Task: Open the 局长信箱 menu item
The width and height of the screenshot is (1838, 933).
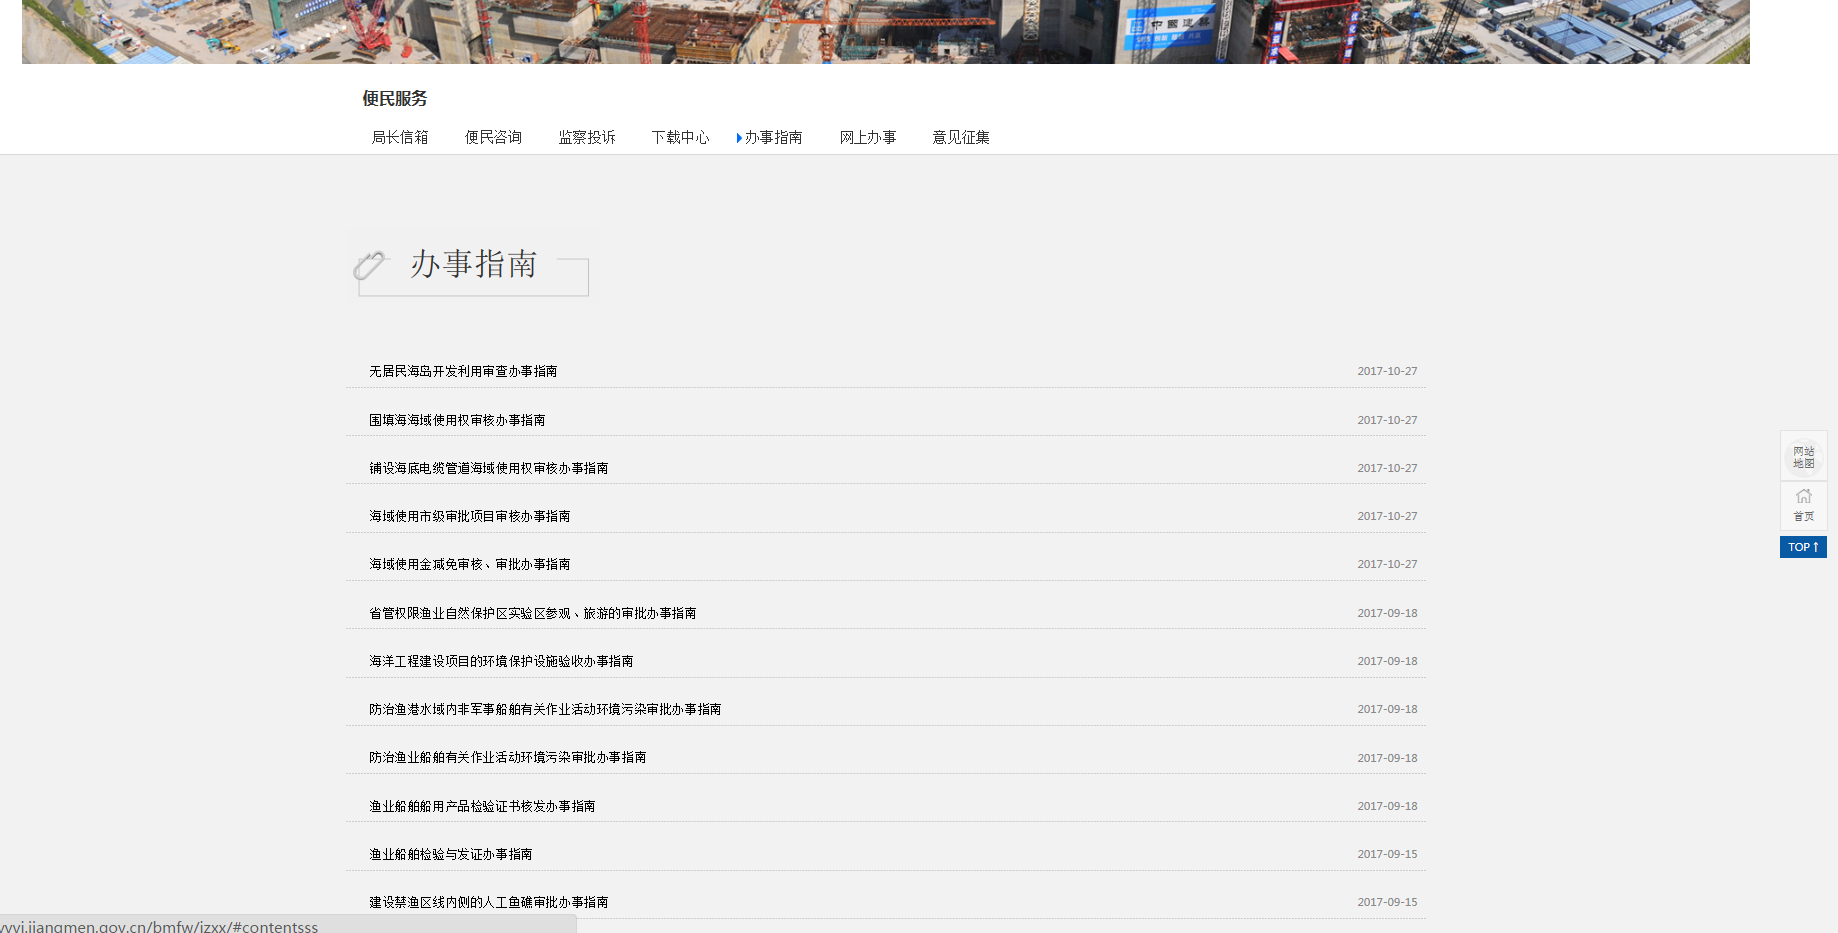Action: point(400,137)
